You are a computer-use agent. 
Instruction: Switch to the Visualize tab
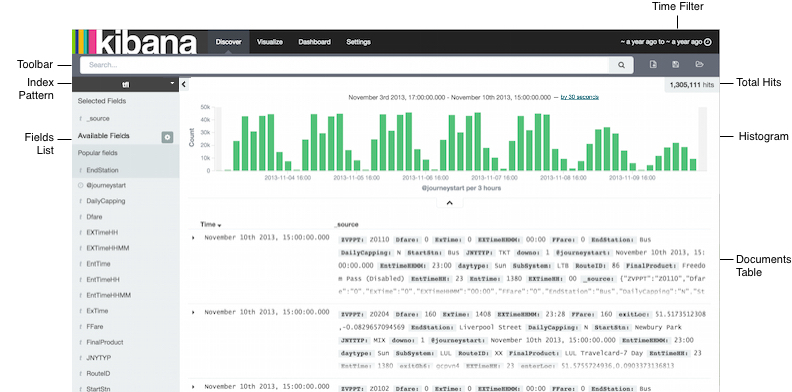click(270, 42)
